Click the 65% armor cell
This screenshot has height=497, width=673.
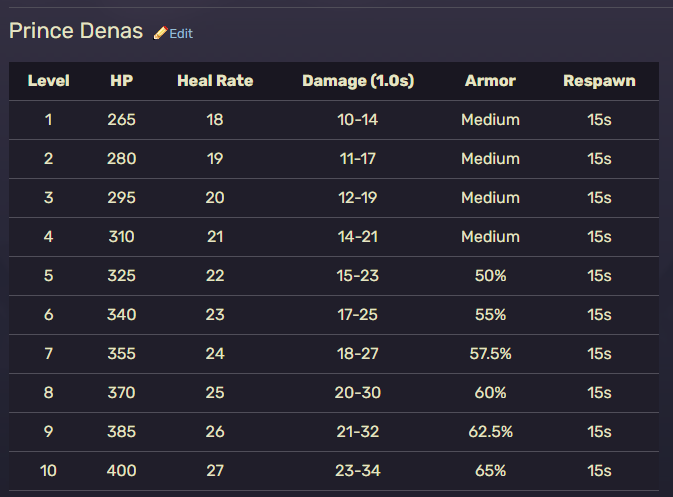pyautogui.click(x=490, y=471)
